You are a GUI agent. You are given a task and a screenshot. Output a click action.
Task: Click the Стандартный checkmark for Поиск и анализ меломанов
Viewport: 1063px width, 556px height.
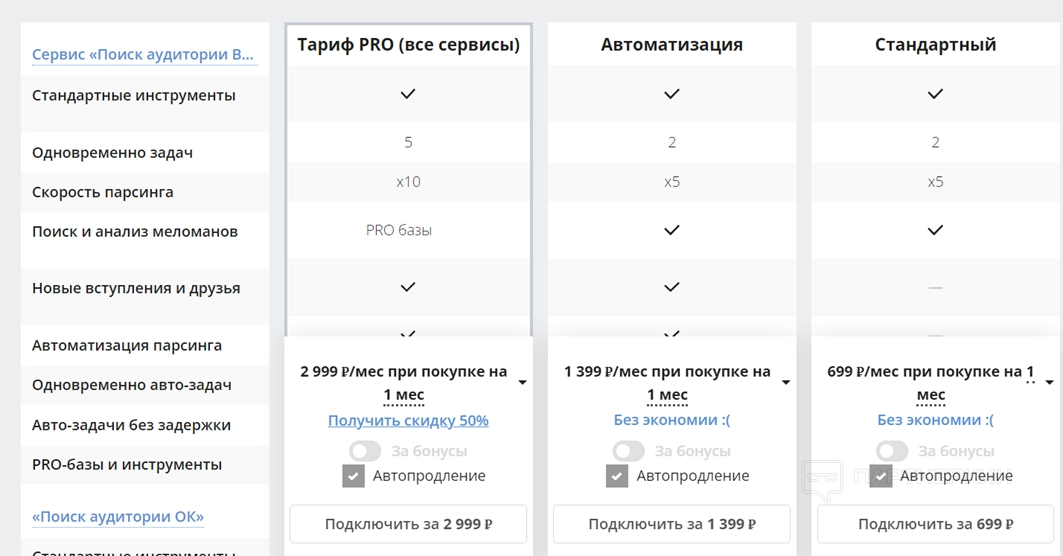coord(935,230)
